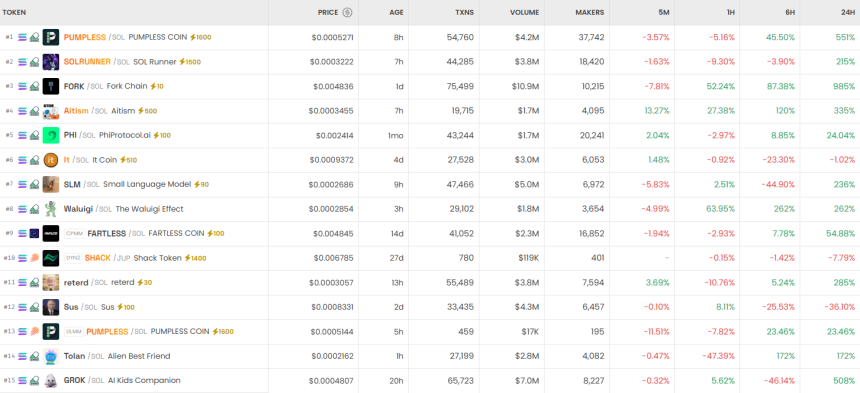Open the Tolan Alien Best Friend pair
The width and height of the screenshot is (860, 393).
[x=117, y=356]
